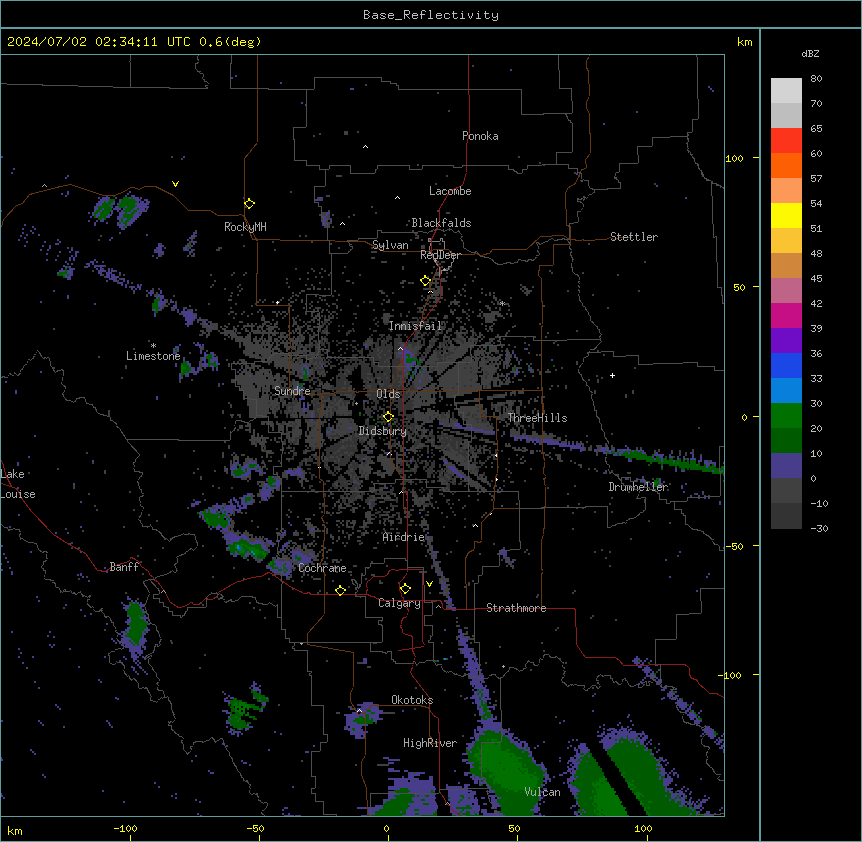Pick the slate purple legend color below 10
Viewport: 862px width, 842px height.
tap(786, 466)
